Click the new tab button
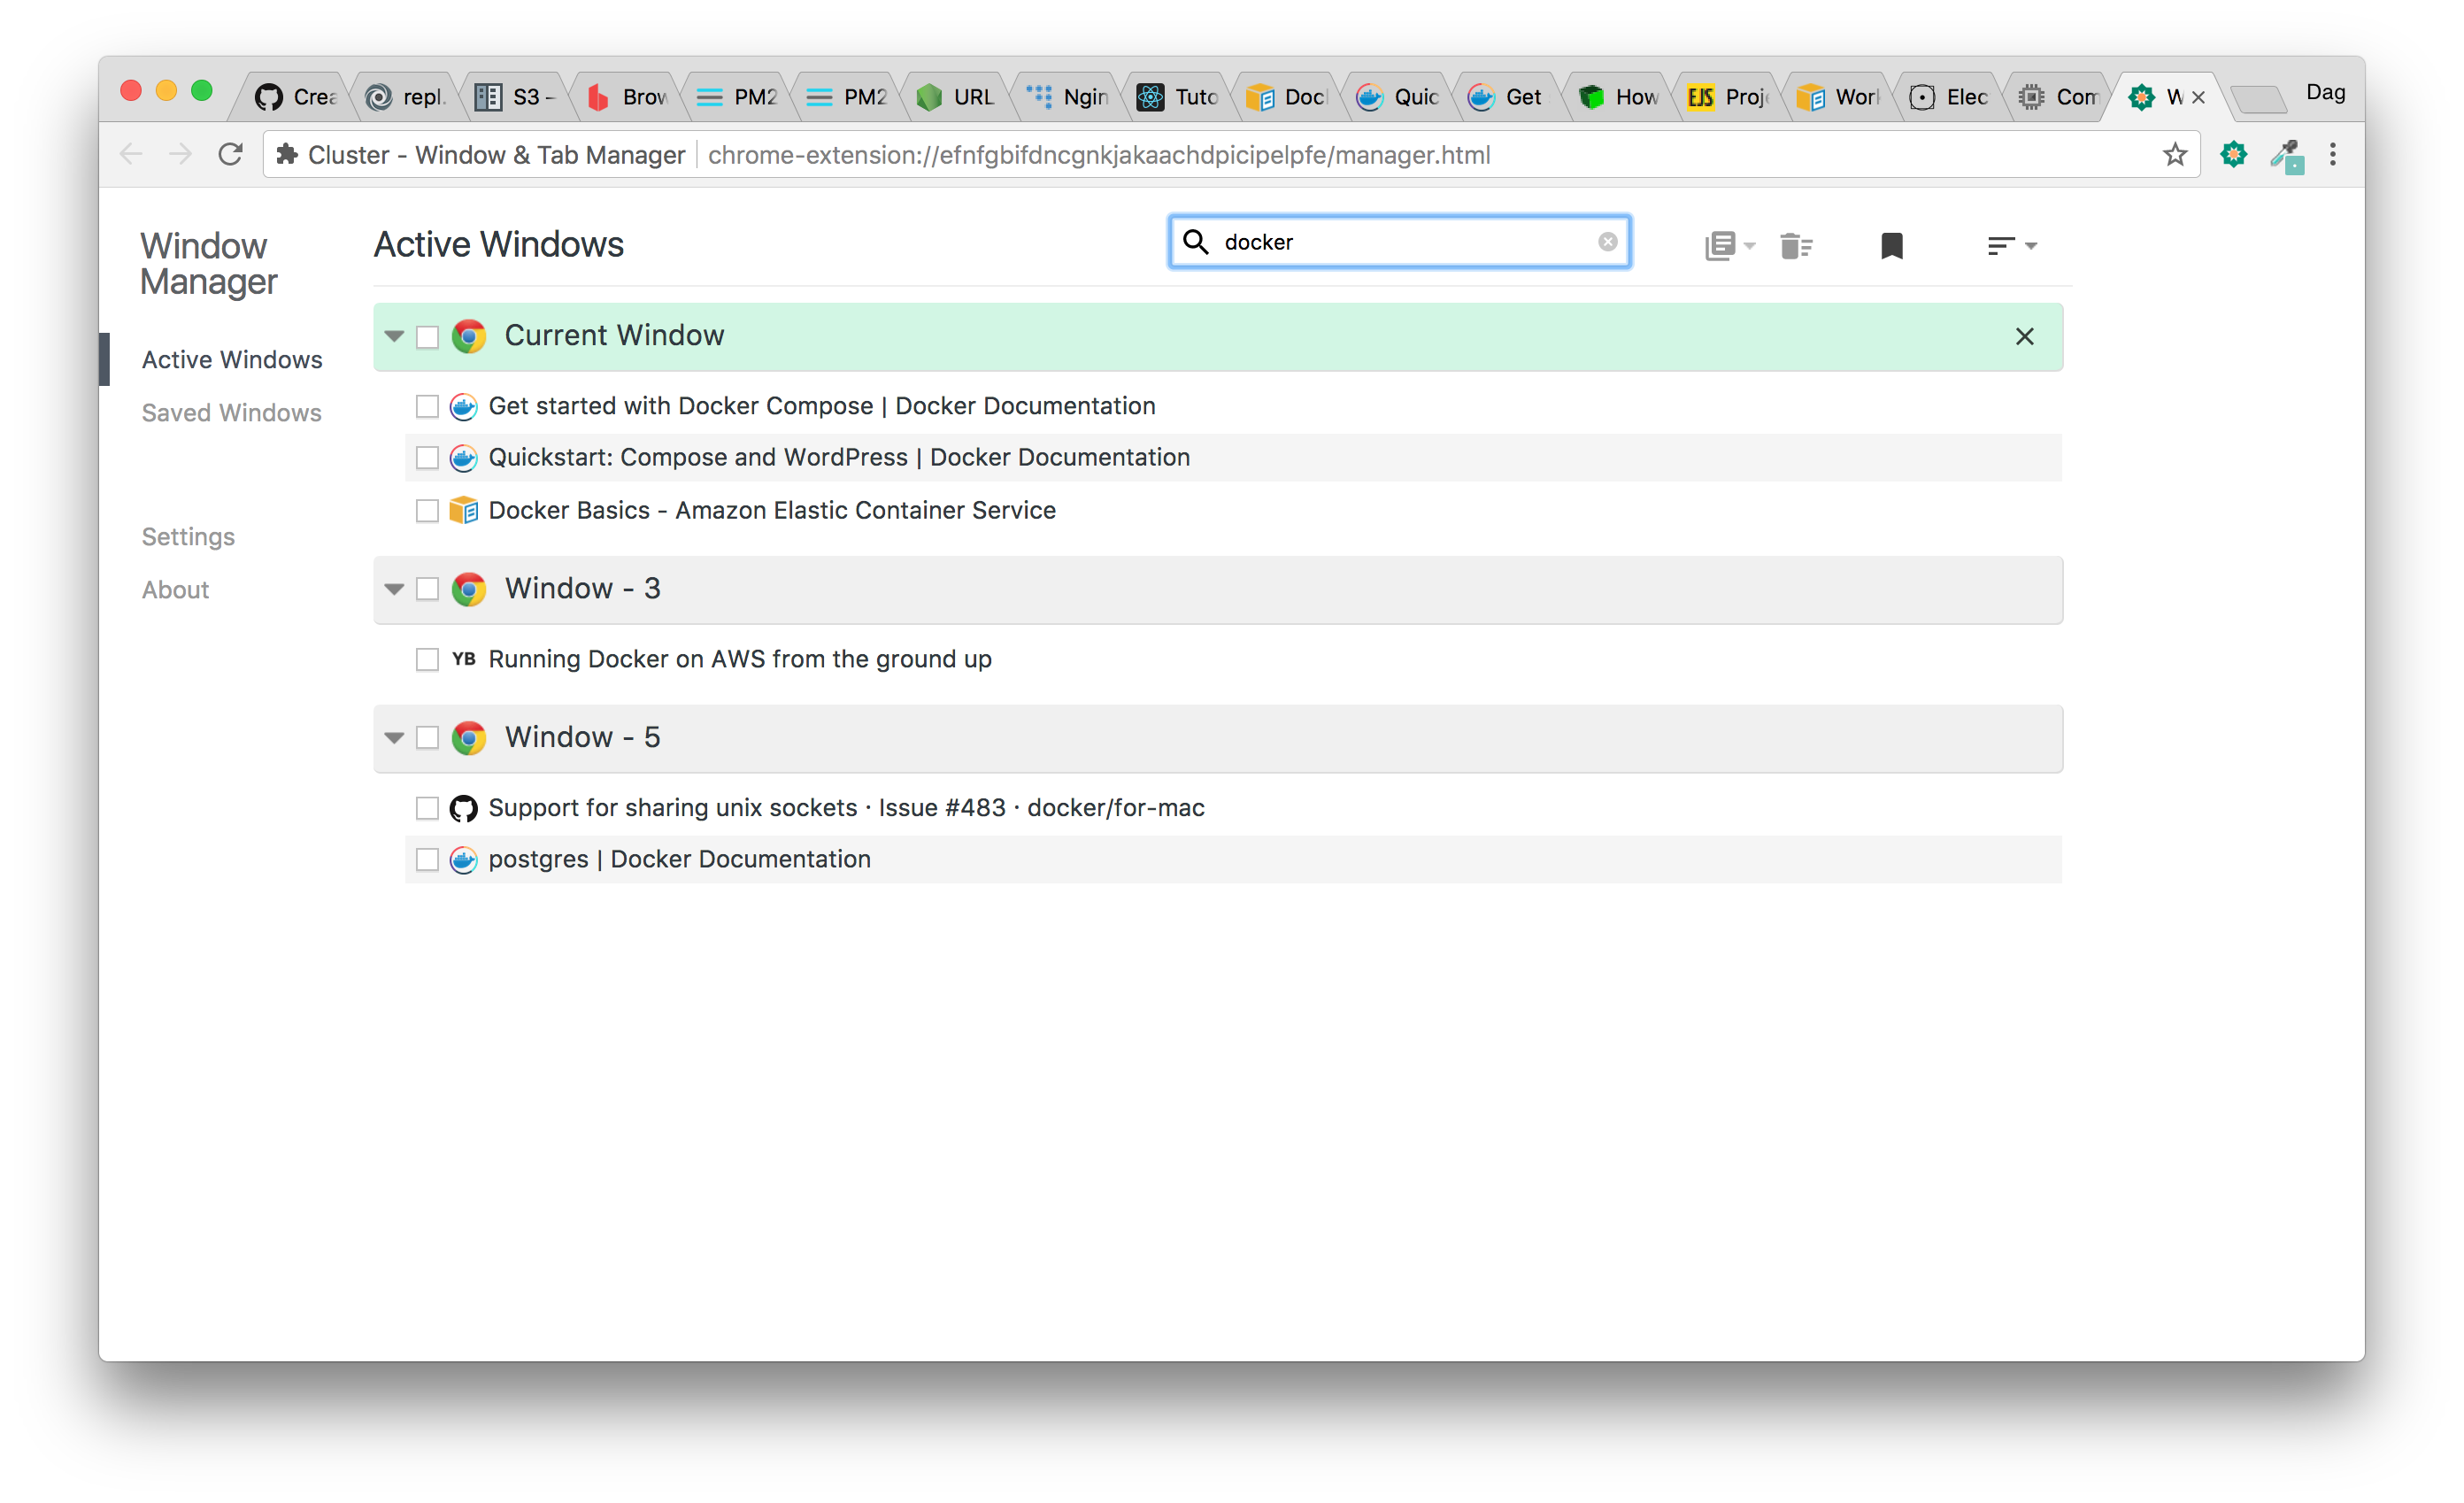The image size is (2464, 1503). pos(2259,98)
